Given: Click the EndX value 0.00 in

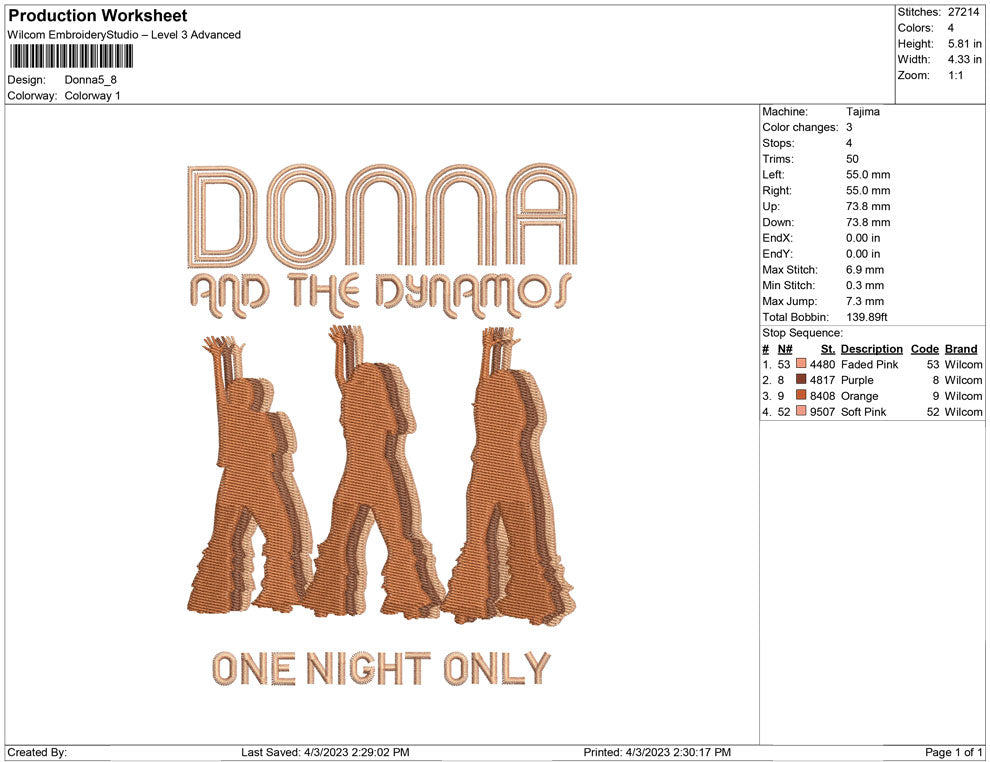Looking at the screenshot, I should pos(862,238).
